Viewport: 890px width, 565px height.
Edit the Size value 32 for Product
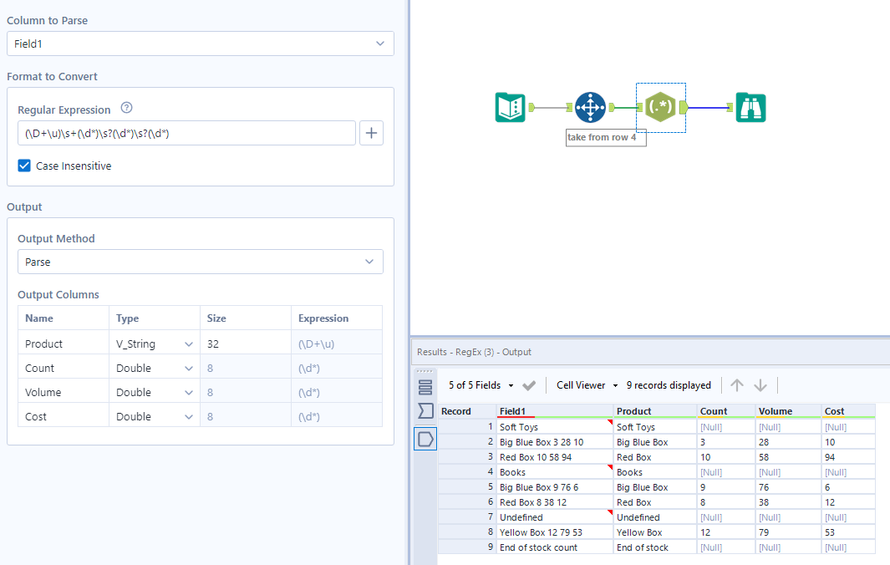coord(245,344)
